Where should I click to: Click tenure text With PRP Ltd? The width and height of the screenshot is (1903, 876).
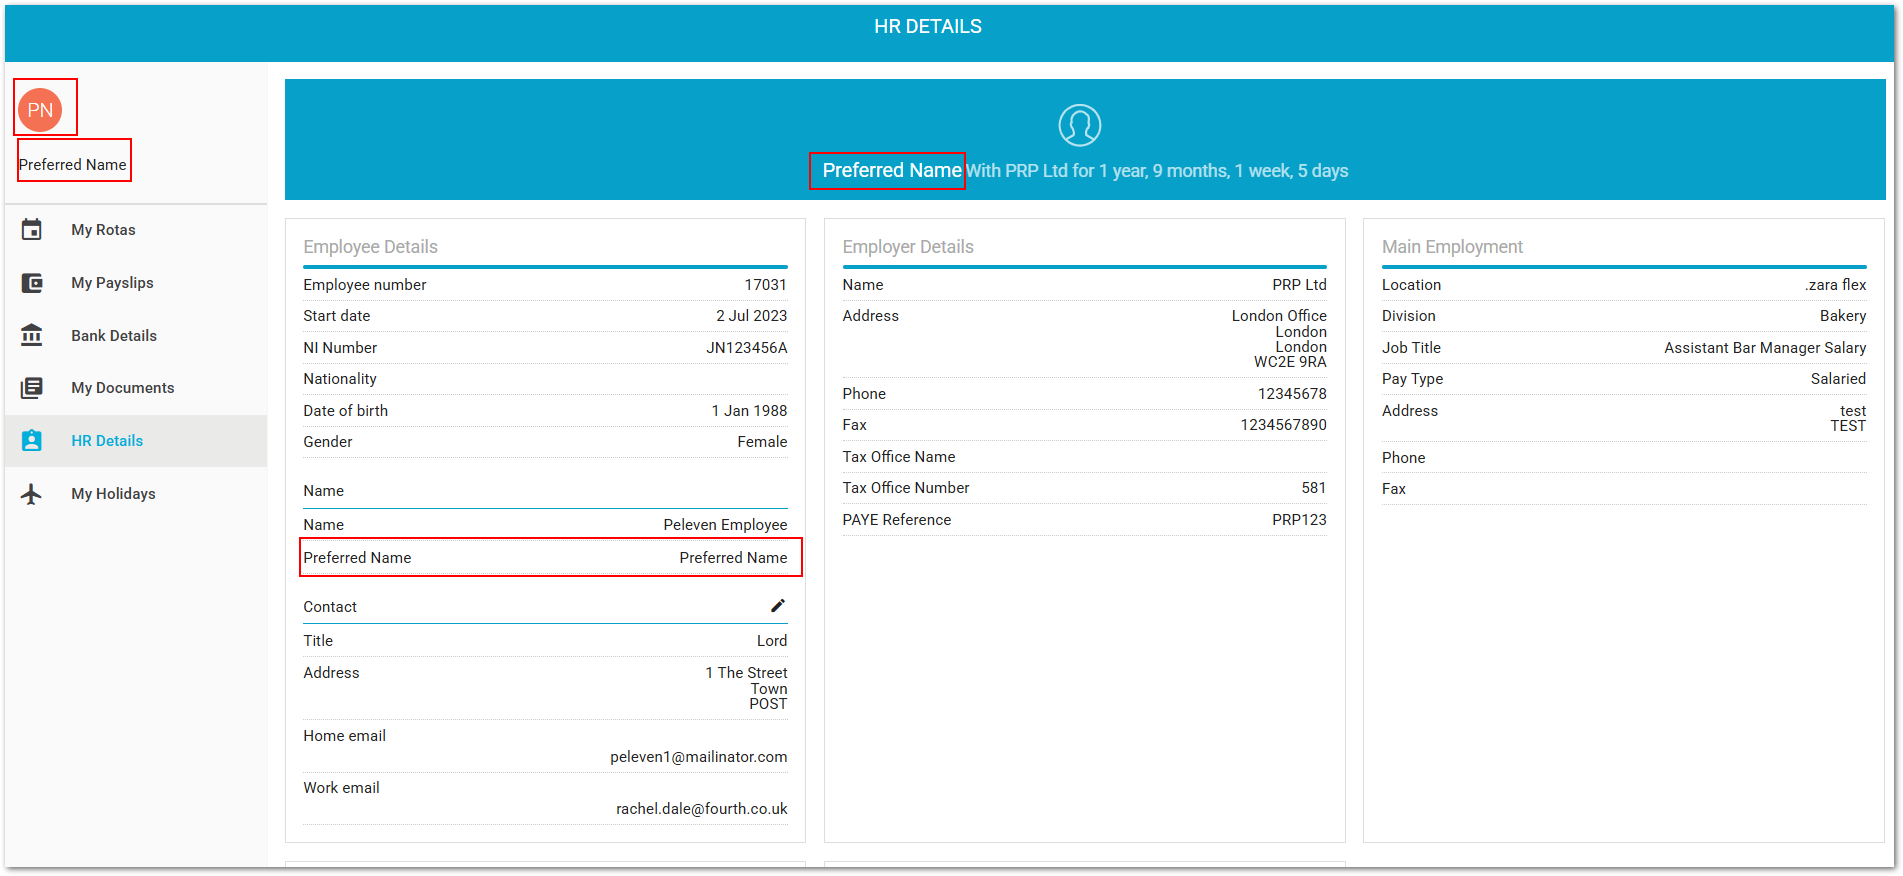1157,171
